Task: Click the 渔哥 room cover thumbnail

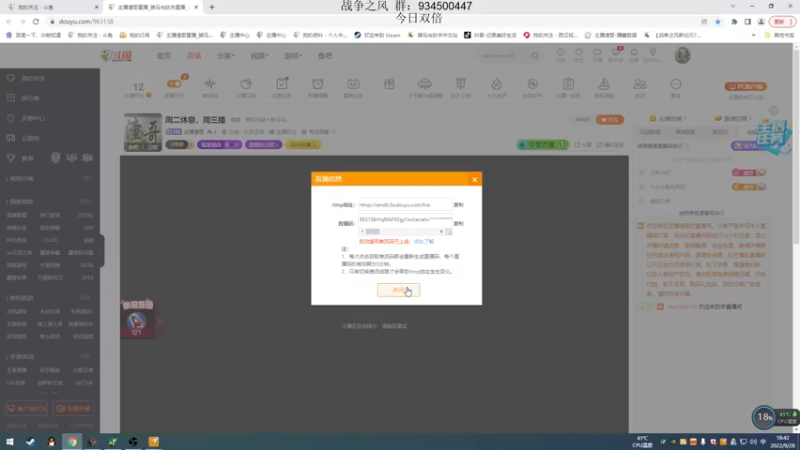Action: click(143, 132)
